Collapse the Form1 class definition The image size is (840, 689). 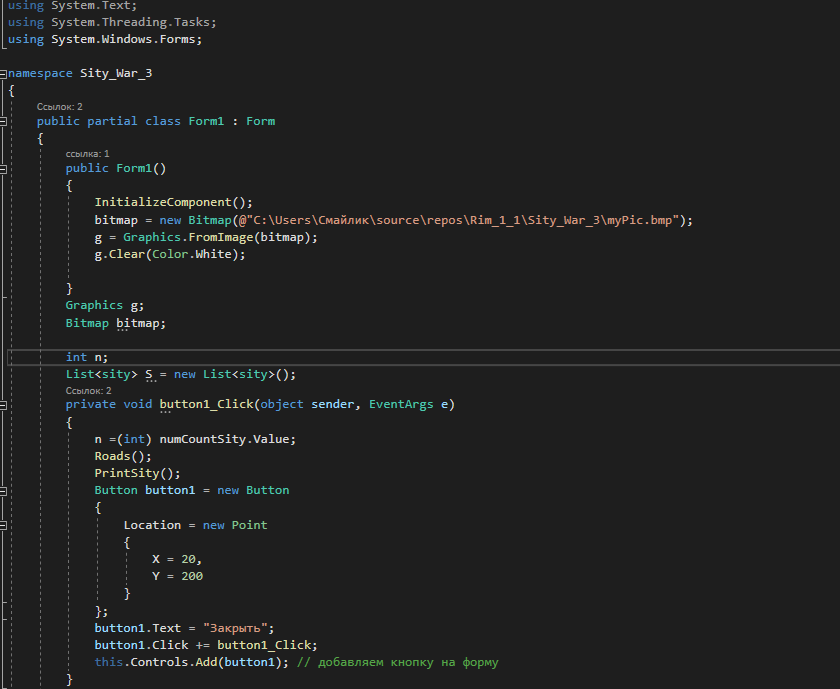tap(3, 122)
